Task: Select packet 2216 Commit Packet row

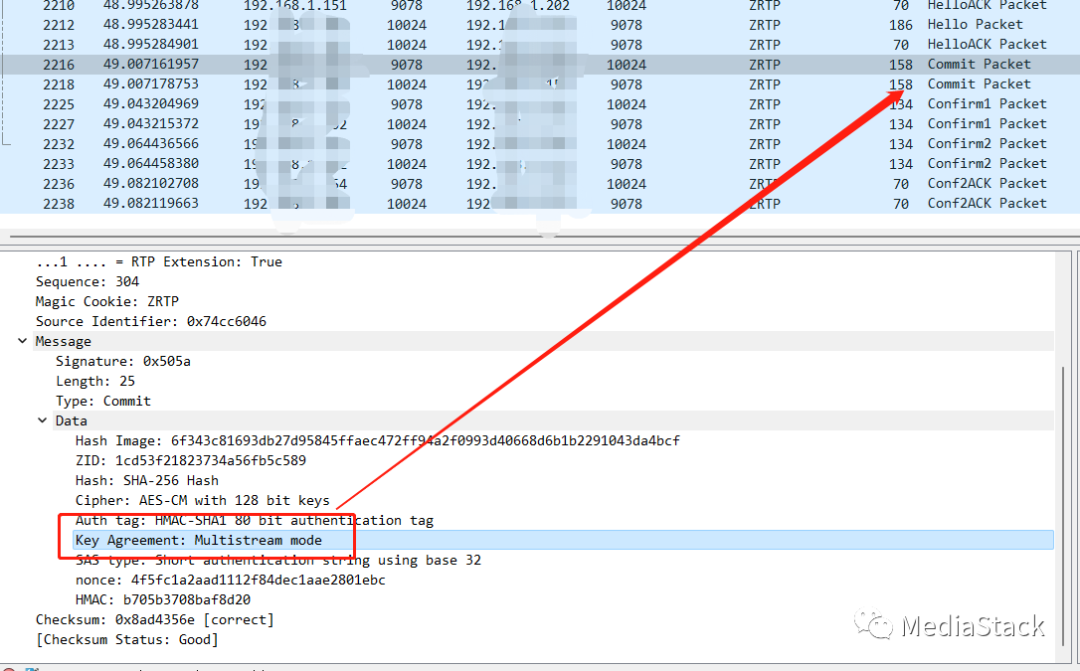Action: point(540,64)
